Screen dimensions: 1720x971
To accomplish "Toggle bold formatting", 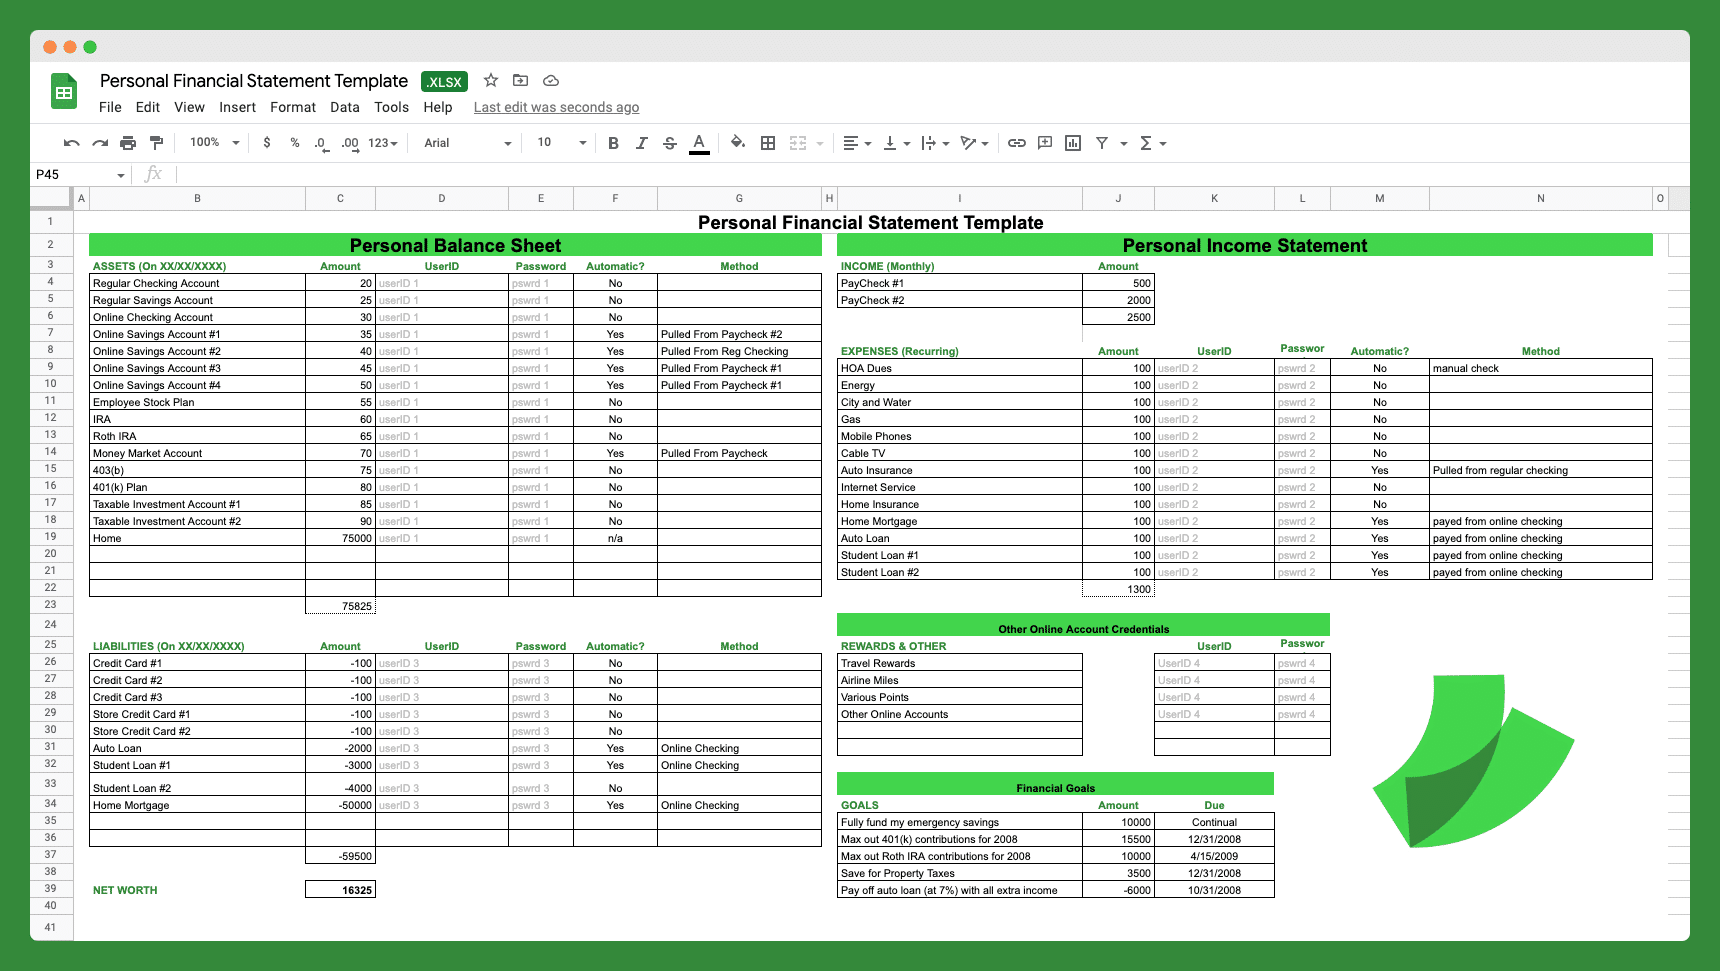I will pos(613,143).
